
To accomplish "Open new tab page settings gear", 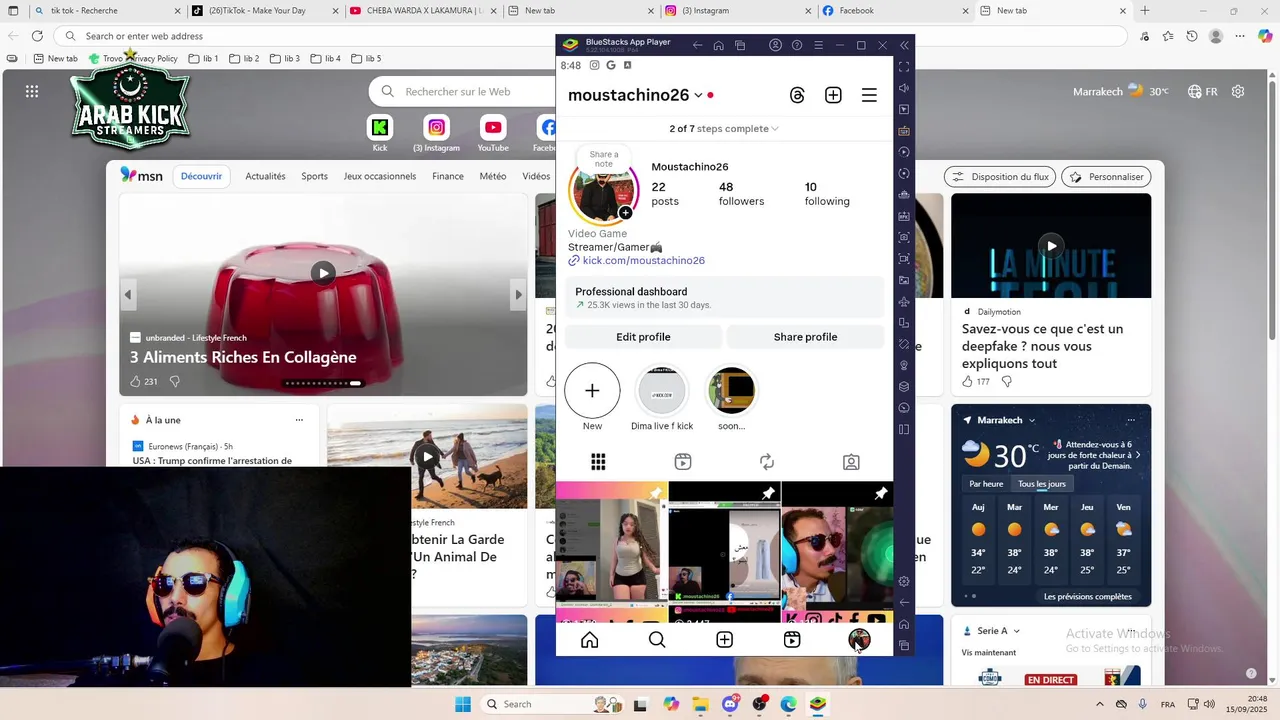I will coord(1238,91).
